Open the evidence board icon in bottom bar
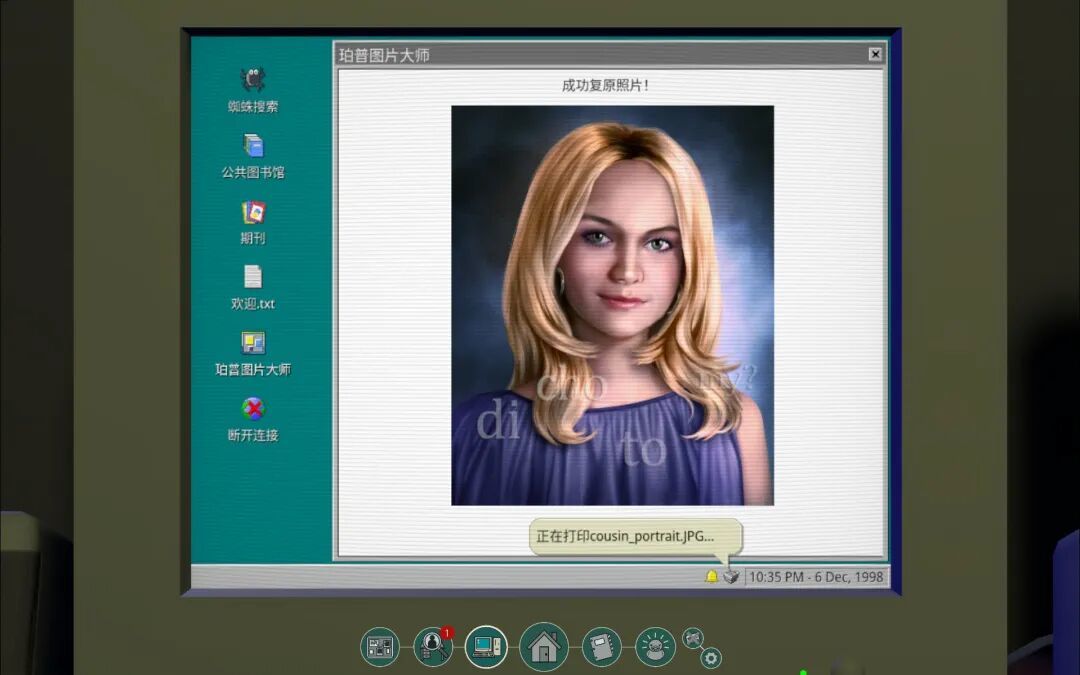This screenshot has width=1080, height=675. click(x=380, y=647)
